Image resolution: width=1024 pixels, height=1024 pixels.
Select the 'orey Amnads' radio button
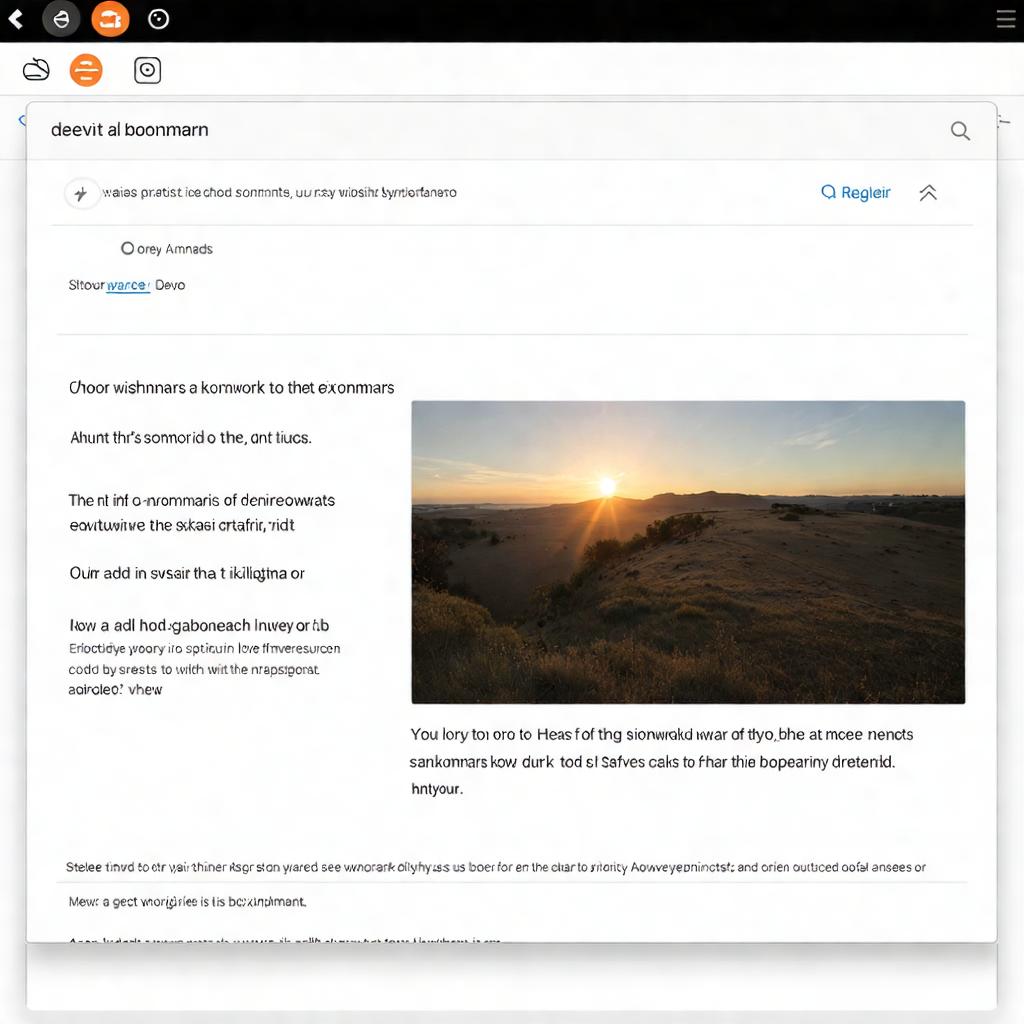(128, 247)
